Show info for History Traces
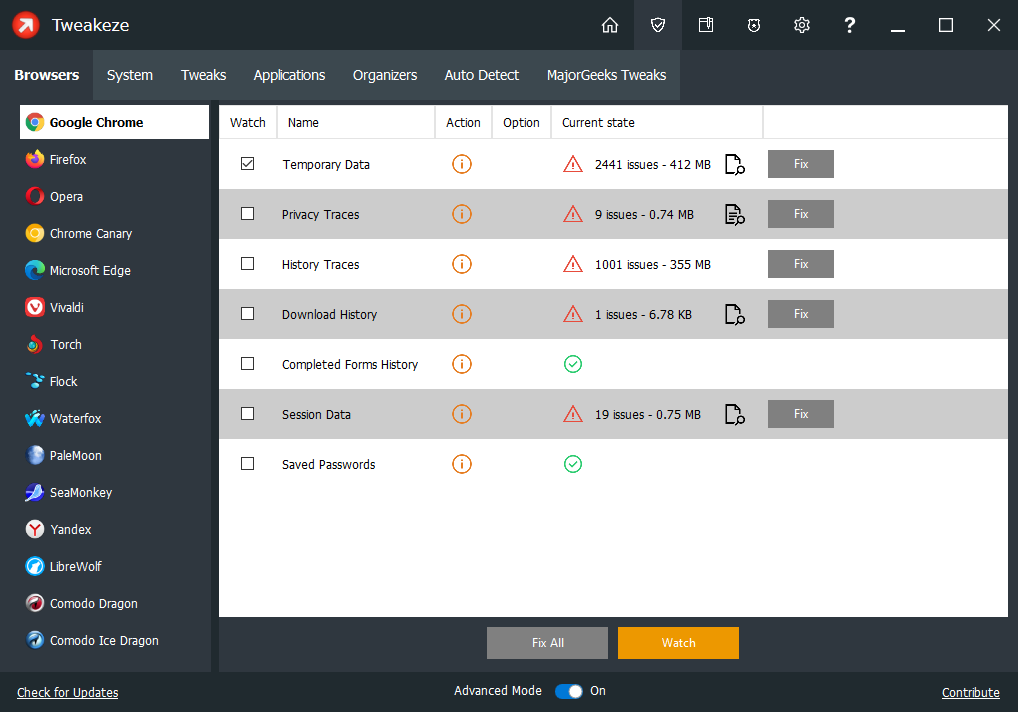 pos(462,264)
